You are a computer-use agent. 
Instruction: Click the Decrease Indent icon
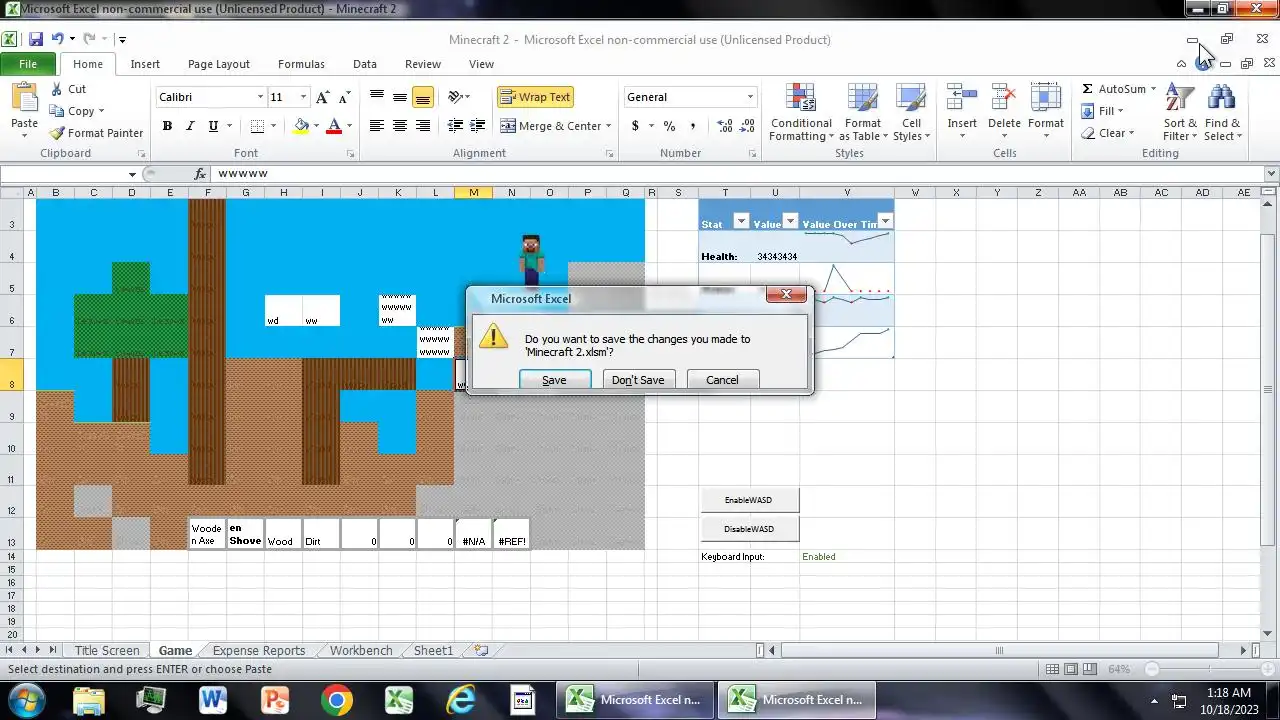pyautogui.click(x=455, y=126)
